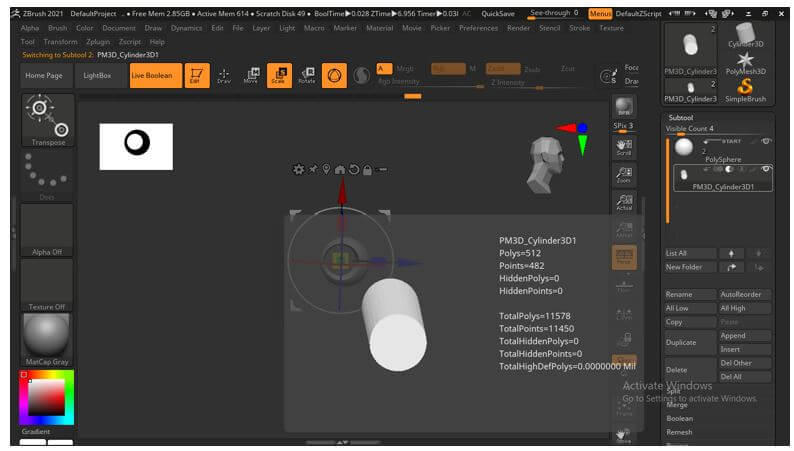Viewport: 794px width, 451px height.
Task: Activate the Edit mode button
Action: coord(196,75)
